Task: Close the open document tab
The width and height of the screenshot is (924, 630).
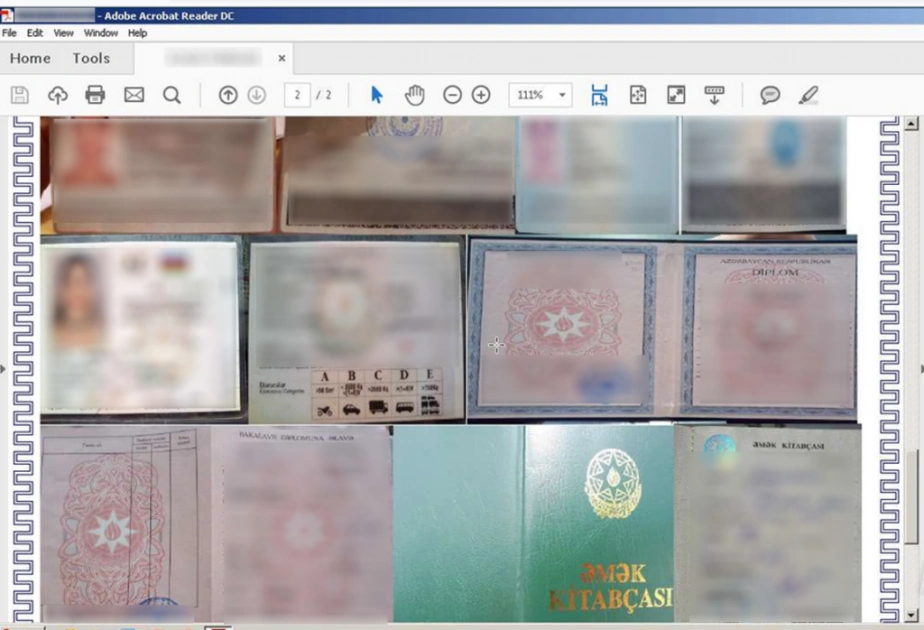Action: click(282, 58)
